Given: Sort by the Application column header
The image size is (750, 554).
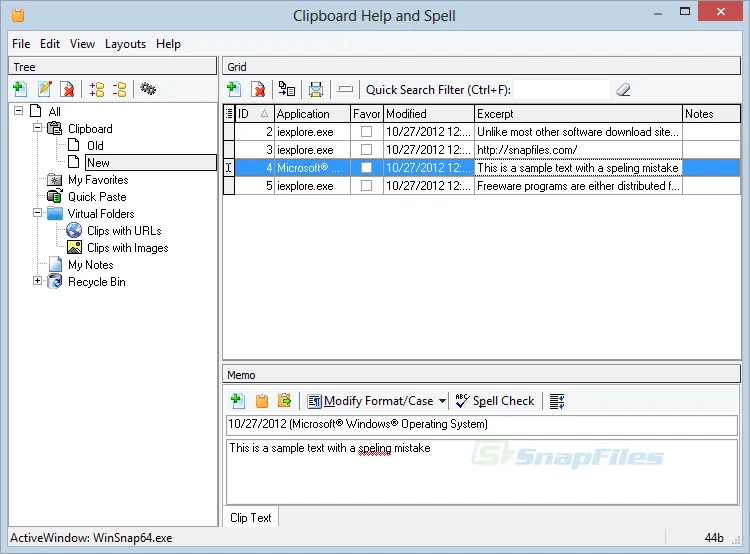Looking at the screenshot, I should (312, 113).
